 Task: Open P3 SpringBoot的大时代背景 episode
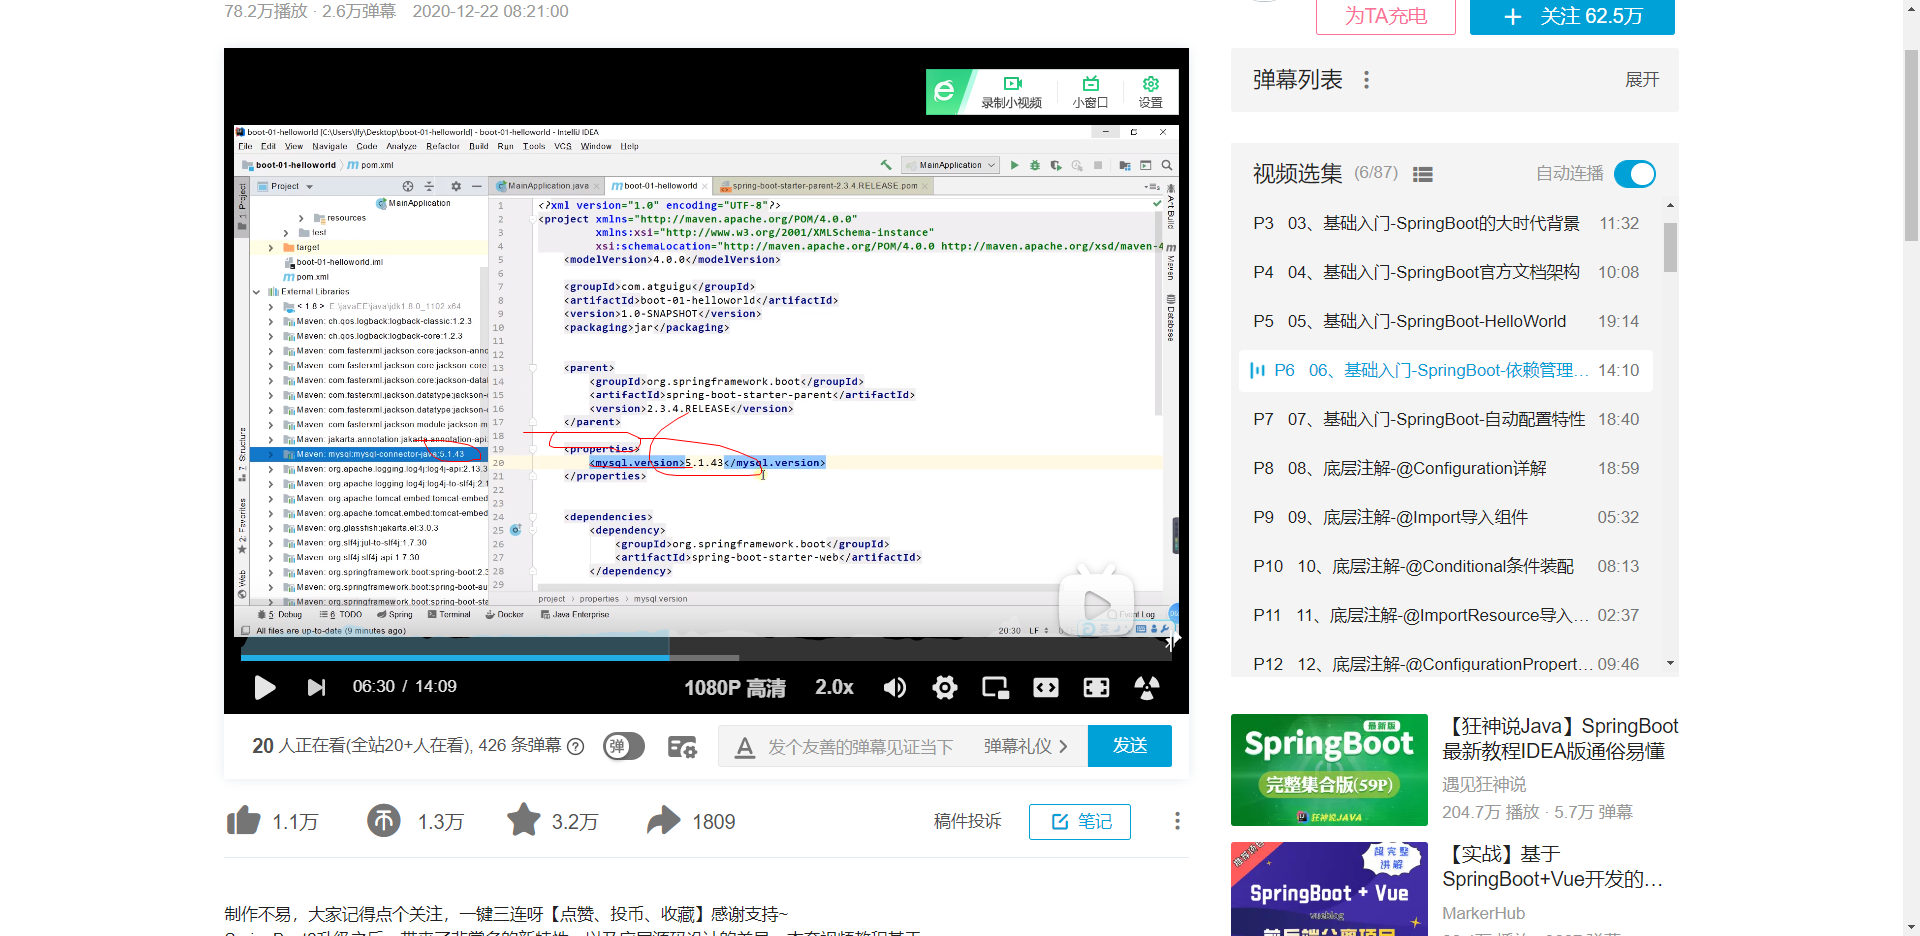click(x=1446, y=223)
